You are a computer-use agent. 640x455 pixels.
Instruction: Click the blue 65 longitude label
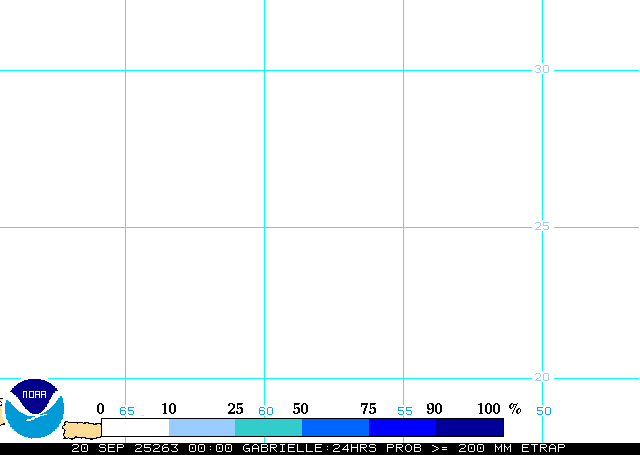[127, 411]
